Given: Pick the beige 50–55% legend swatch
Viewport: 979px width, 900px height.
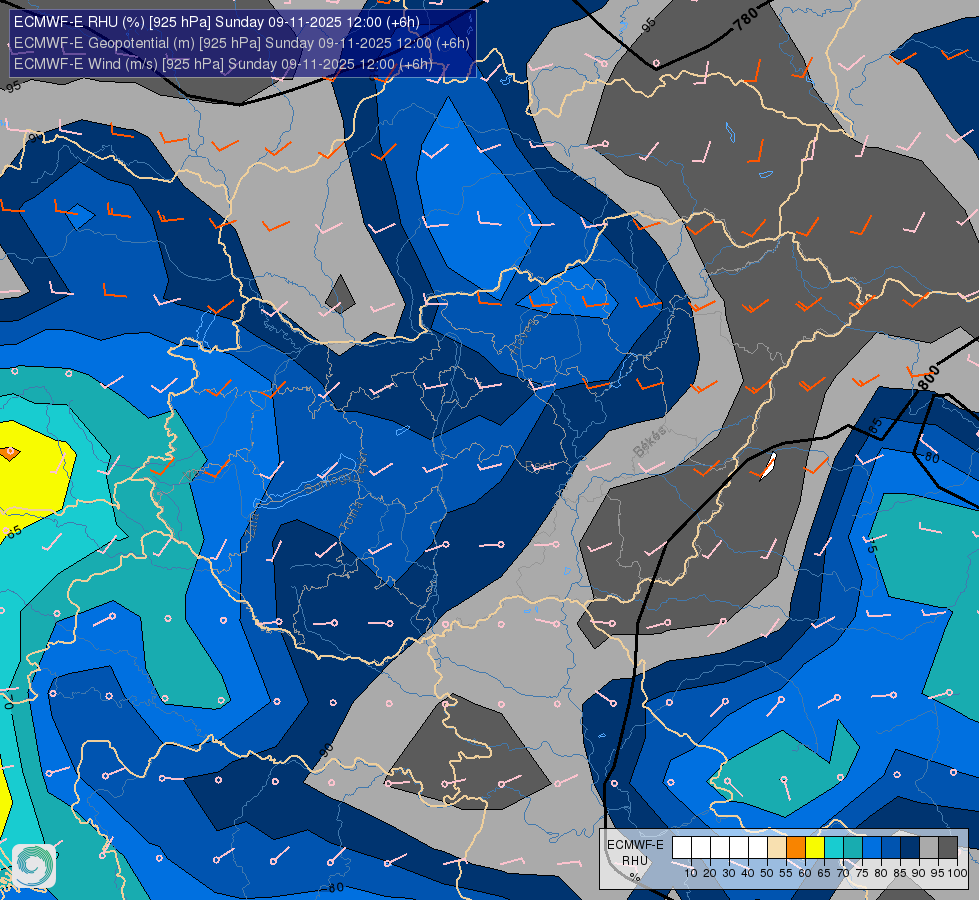Looking at the screenshot, I should (x=777, y=848).
